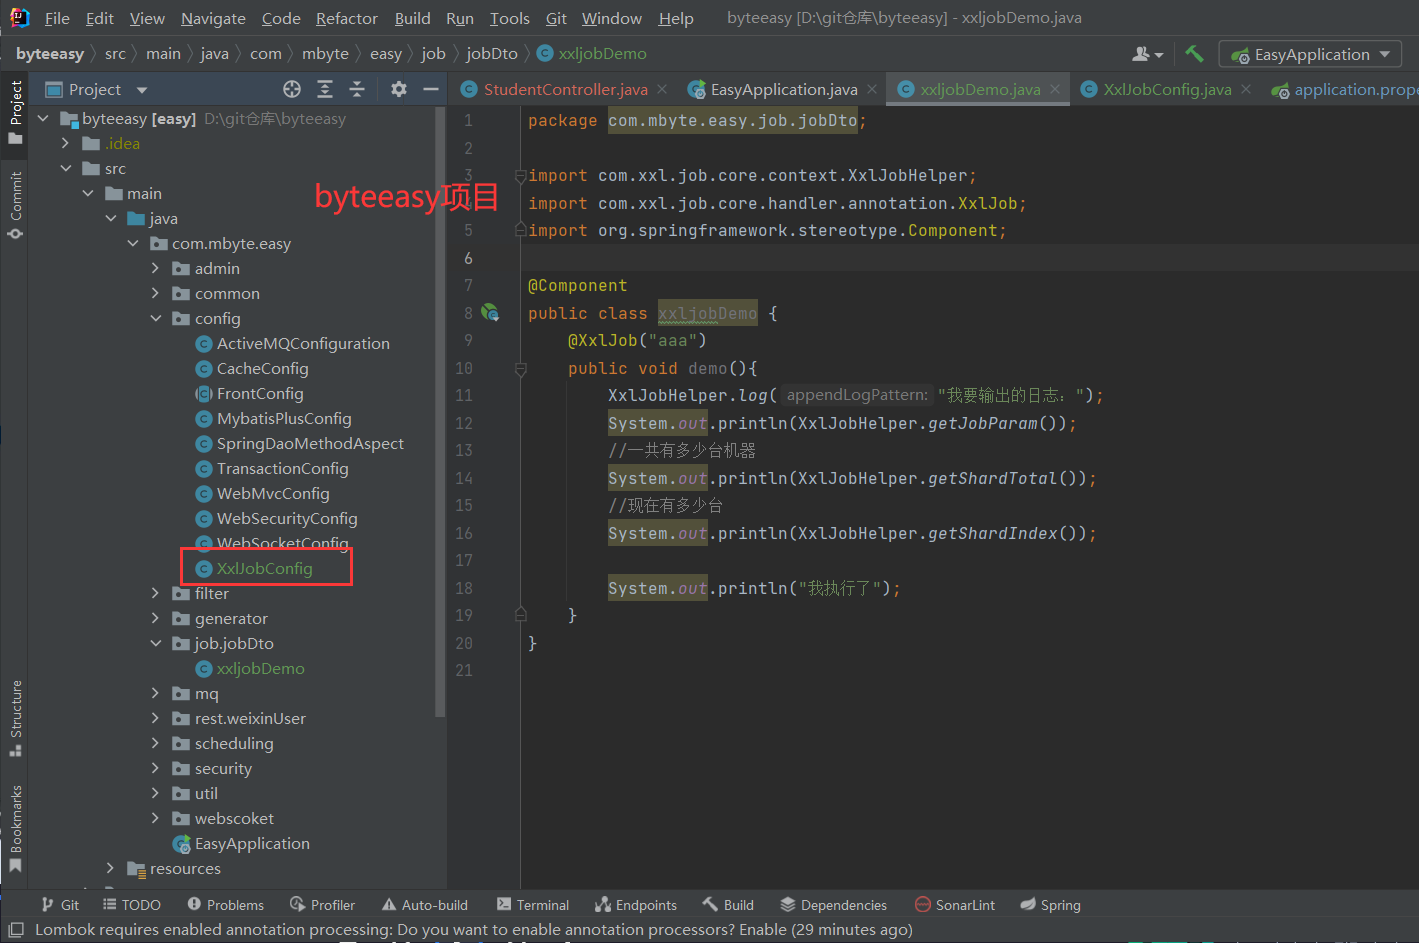This screenshot has width=1419, height=943.
Task: Open Project panel settings gear
Action: click(399, 89)
